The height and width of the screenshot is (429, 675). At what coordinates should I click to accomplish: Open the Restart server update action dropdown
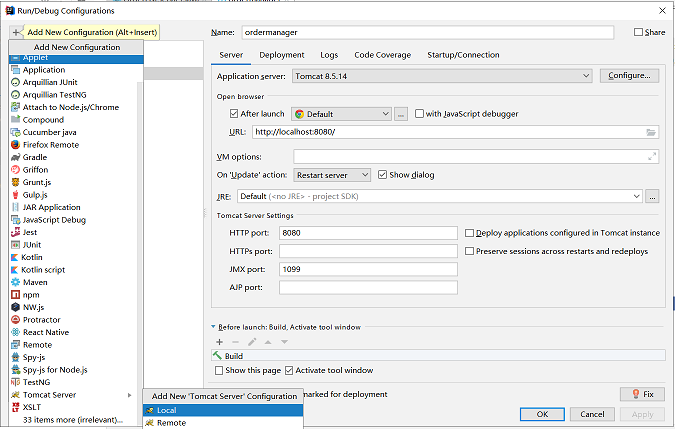point(332,175)
